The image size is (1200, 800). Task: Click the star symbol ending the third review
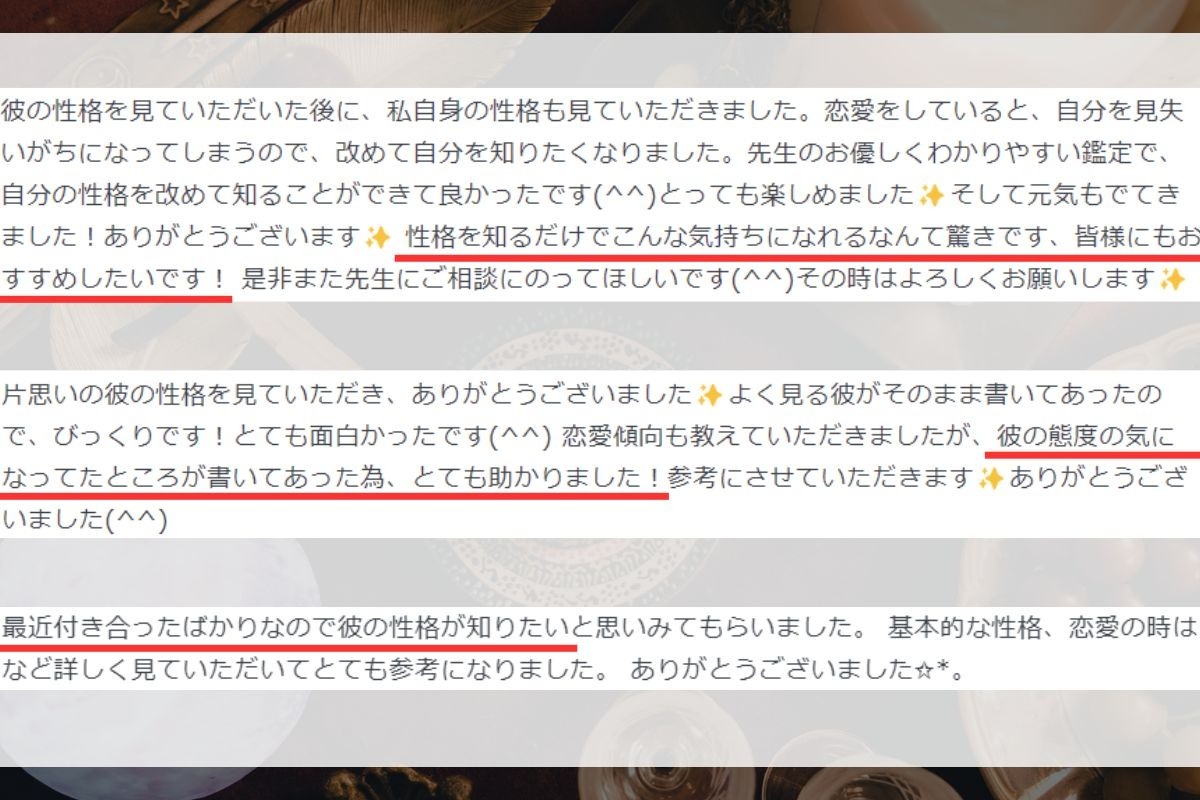(939, 670)
